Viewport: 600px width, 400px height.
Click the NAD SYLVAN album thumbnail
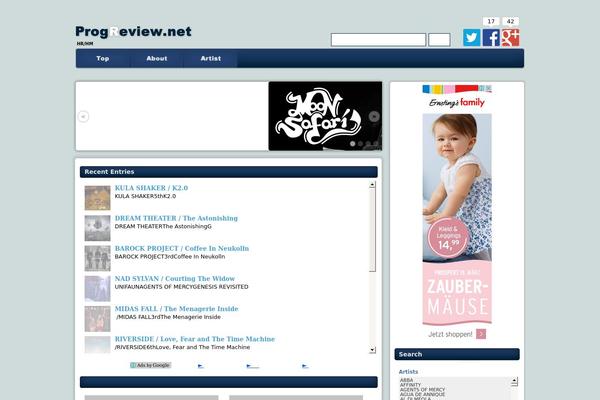pyautogui.click(x=98, y=289)
